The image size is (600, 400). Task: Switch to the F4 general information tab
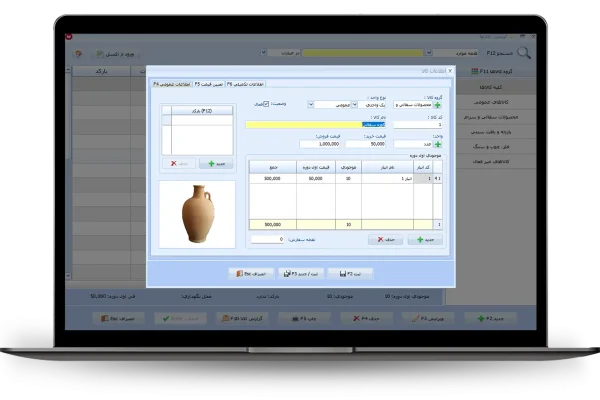(172, 84)
